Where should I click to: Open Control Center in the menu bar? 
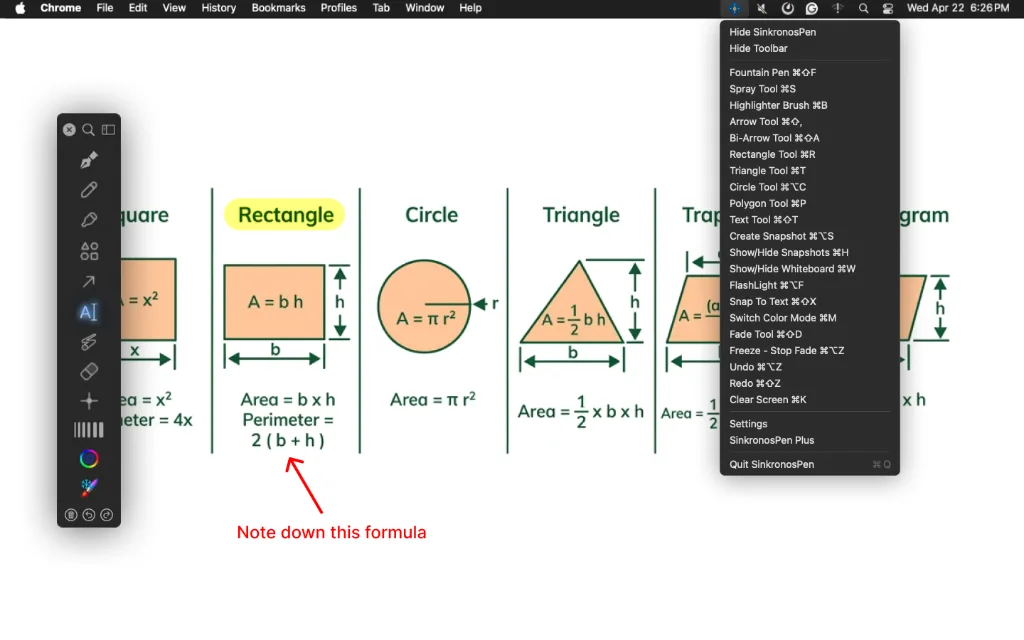(x=888, y=8)
